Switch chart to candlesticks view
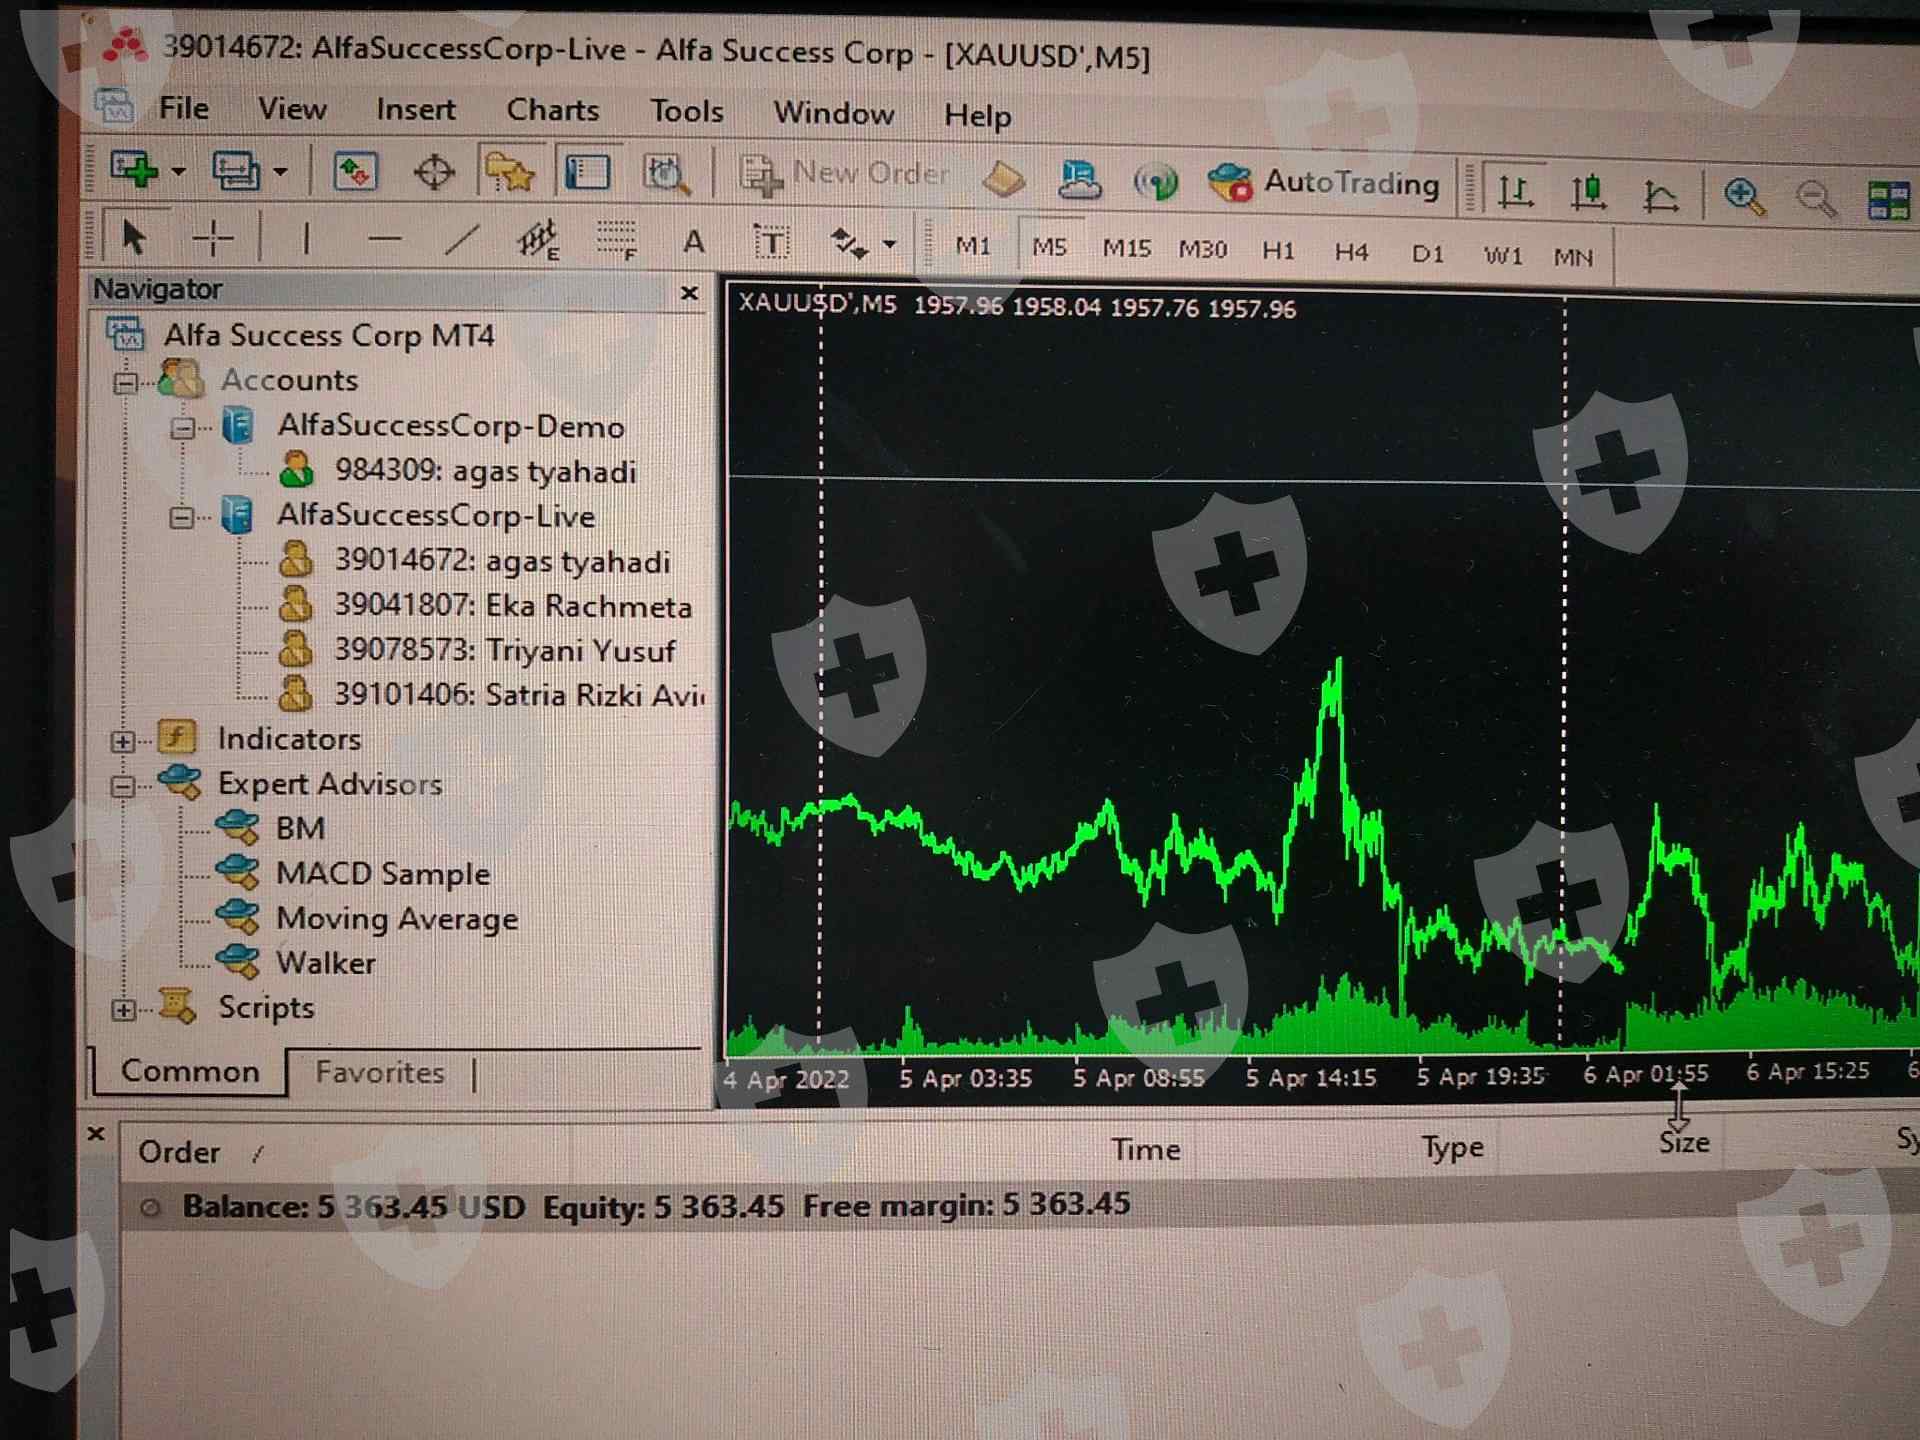Image resolution: width=1920 pixels, height=1440 pixels. (x=1588, y=192)
